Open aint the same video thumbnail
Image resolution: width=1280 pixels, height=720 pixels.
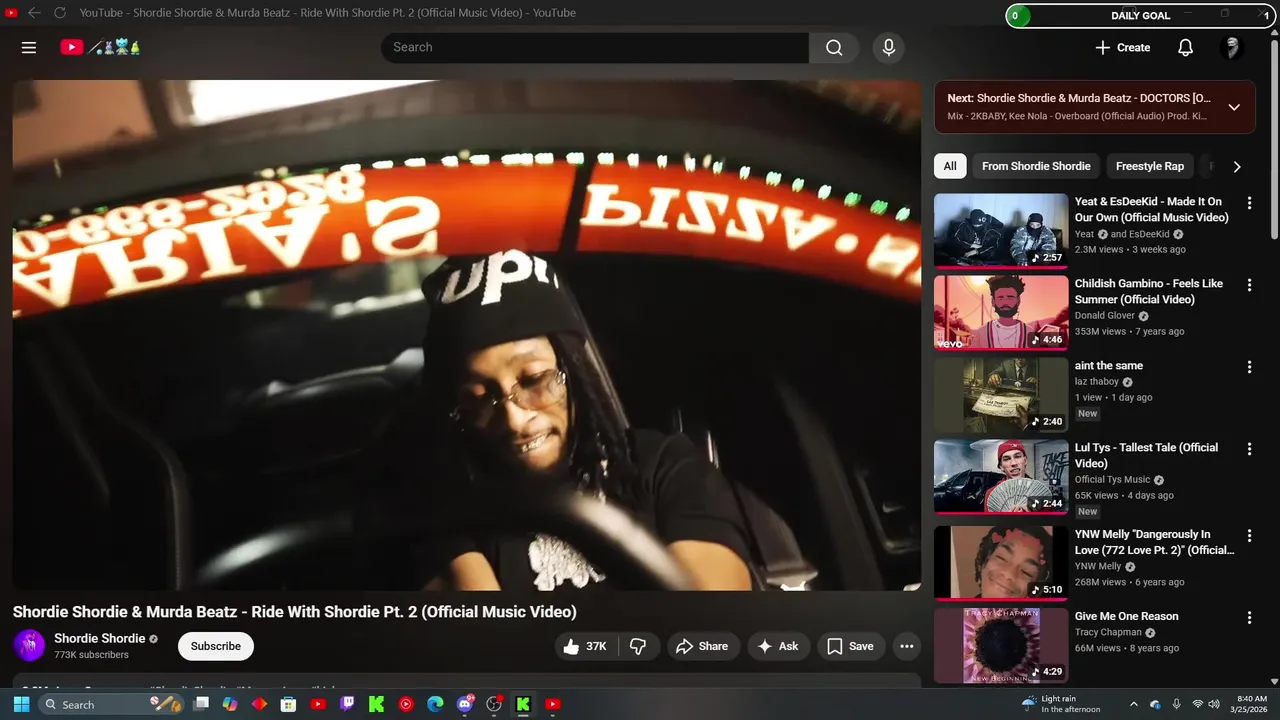(1001, 395)
